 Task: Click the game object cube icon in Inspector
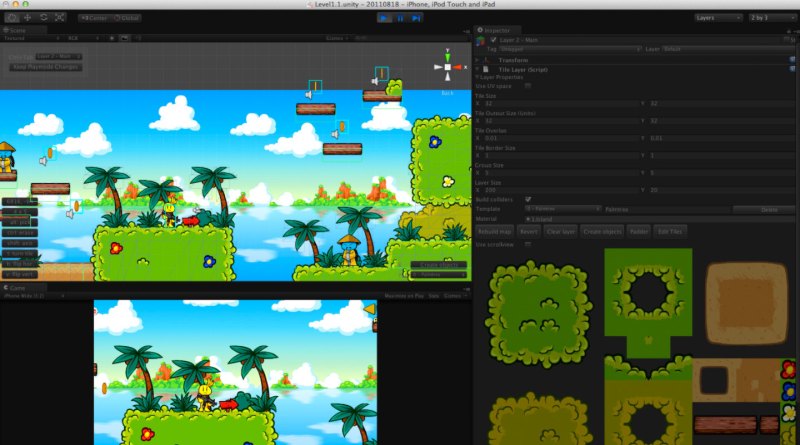pyautogui.click(x=480, y=40)
